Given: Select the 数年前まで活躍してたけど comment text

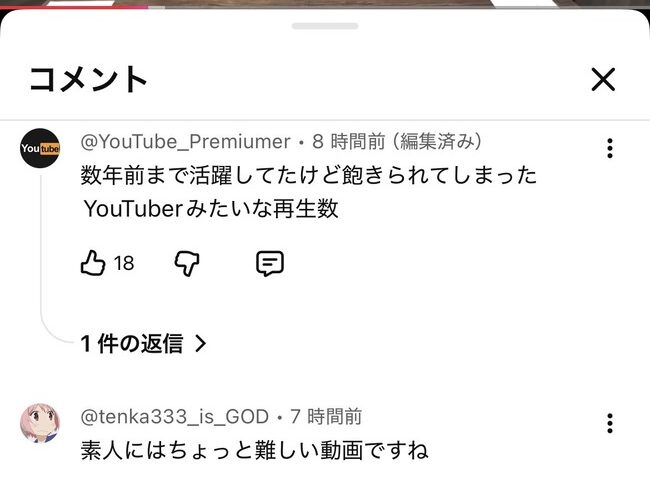Looking at the screenshot, I should [x=309, y=192].
